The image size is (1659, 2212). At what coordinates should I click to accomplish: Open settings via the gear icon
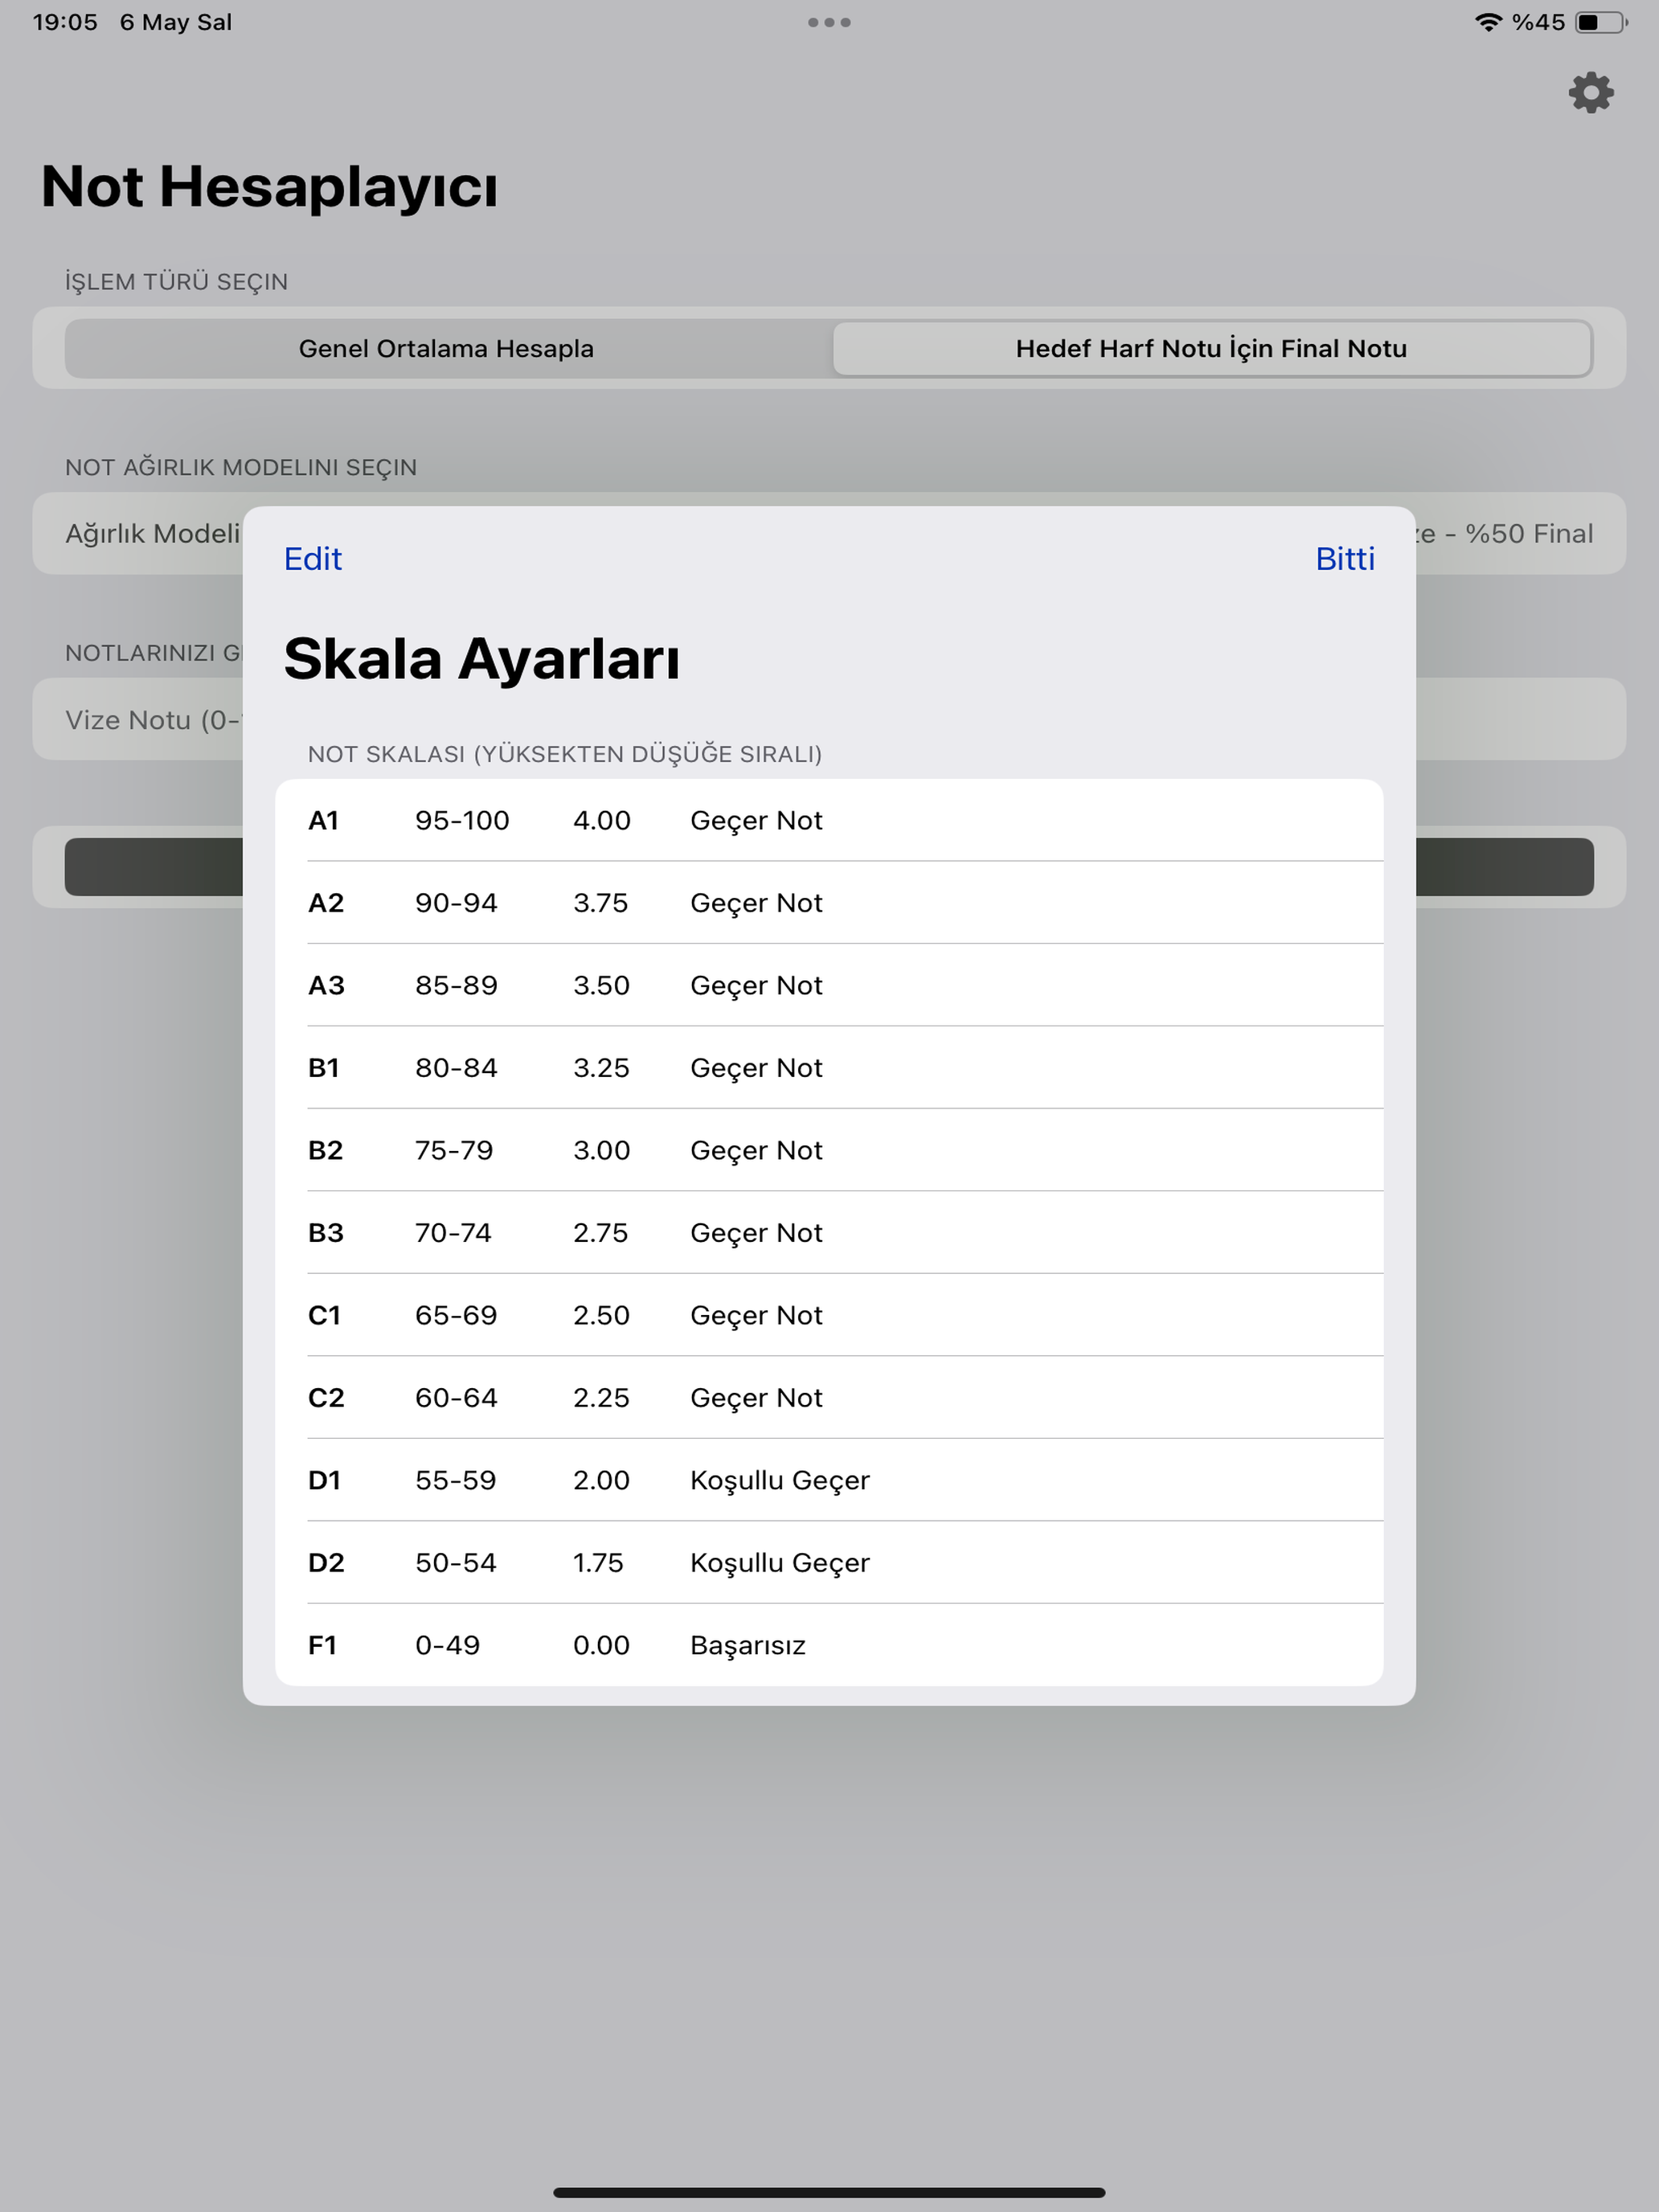[x=1590, y=93]
